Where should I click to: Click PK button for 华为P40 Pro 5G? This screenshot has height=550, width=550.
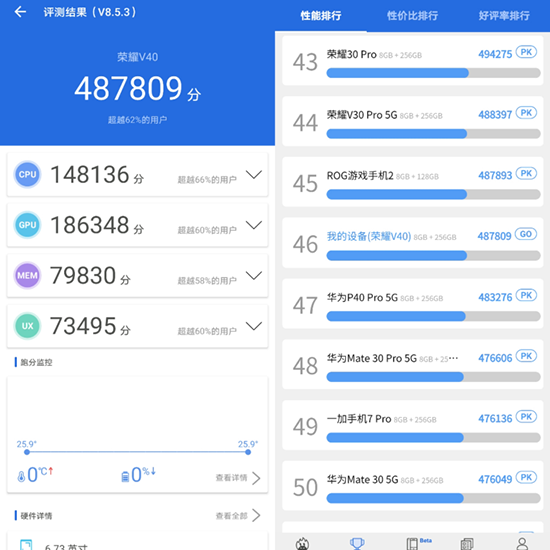tap(526, 295)
